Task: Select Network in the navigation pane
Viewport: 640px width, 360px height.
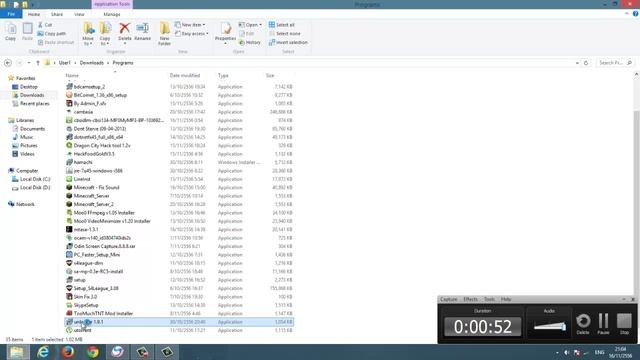Action: pyautogui.click(x=21, y=204)
